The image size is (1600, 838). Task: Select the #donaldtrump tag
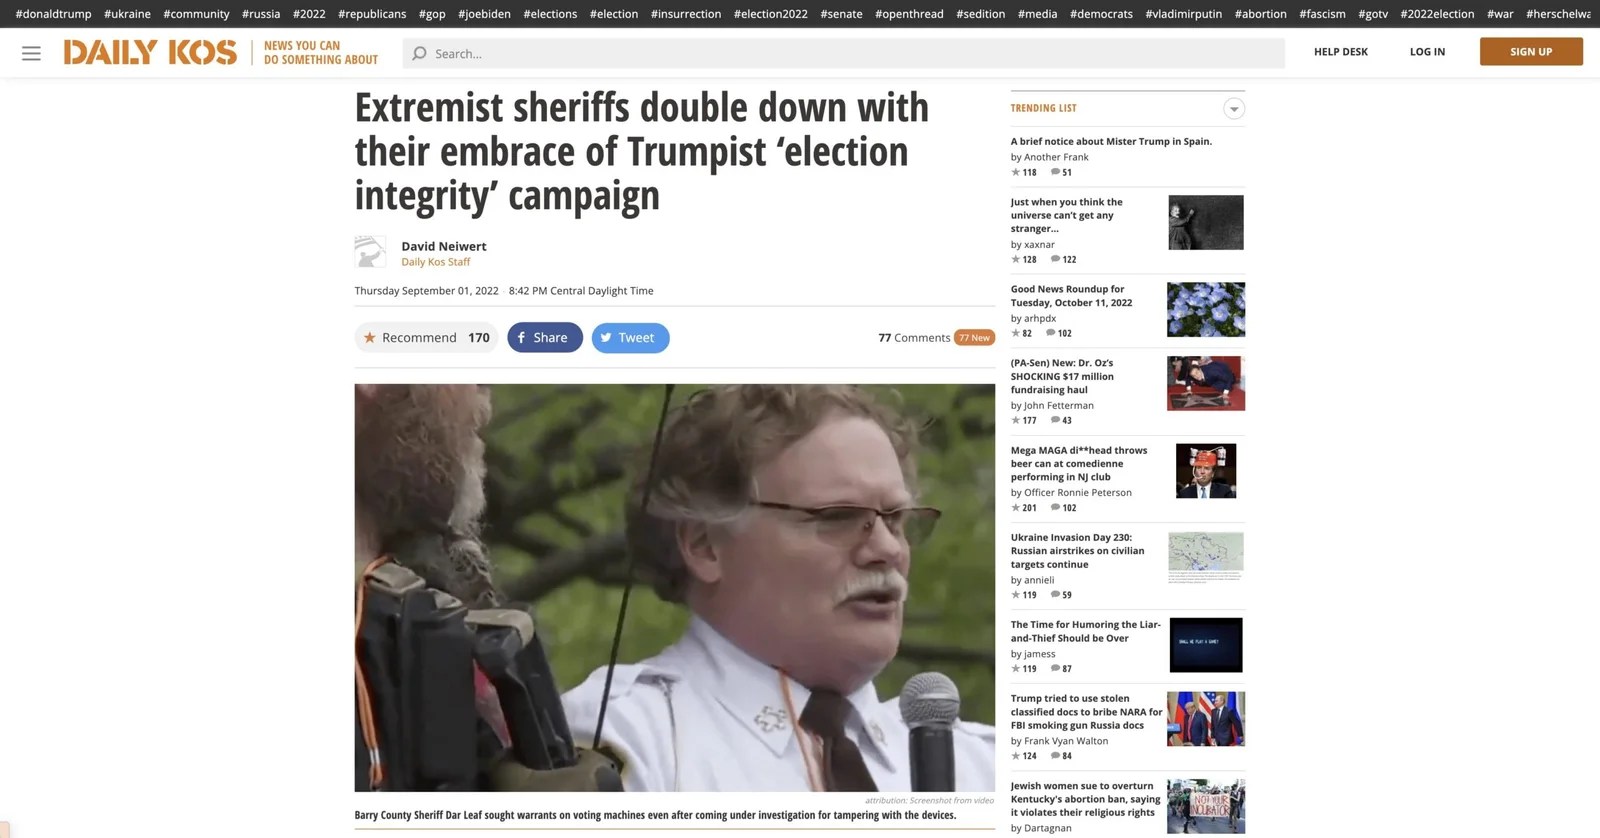pos(53,14)
